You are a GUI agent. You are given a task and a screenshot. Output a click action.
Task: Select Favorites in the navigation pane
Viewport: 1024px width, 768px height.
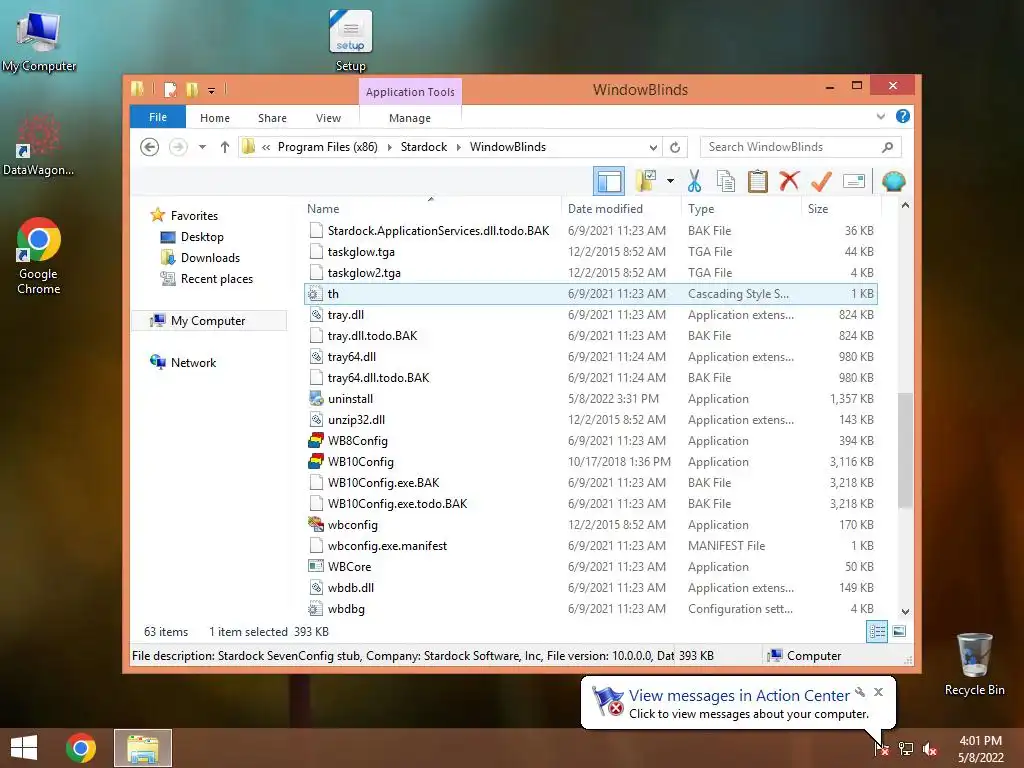[194, 216]
